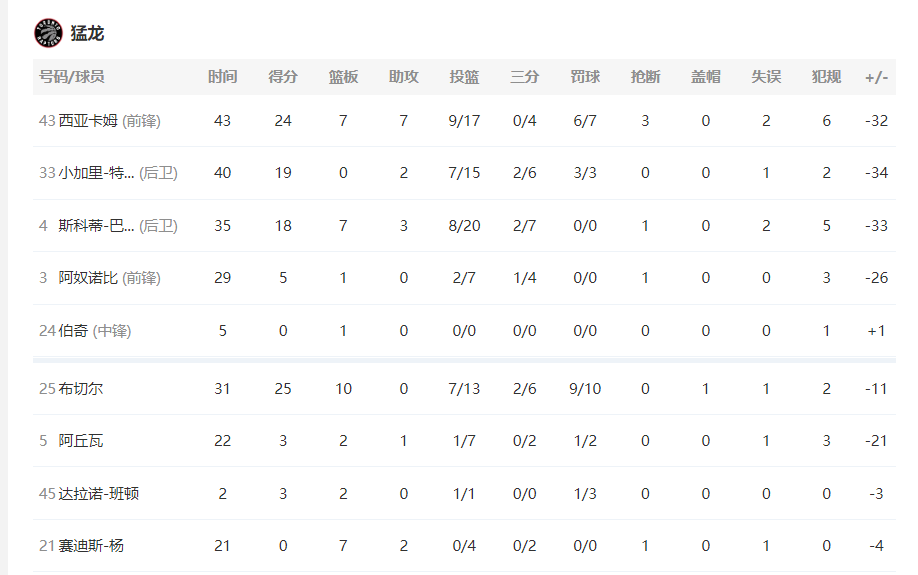Click the 号码/球员 column header
Screen dimensions: 918x575
pyautogui.click(x=71, y=77)
